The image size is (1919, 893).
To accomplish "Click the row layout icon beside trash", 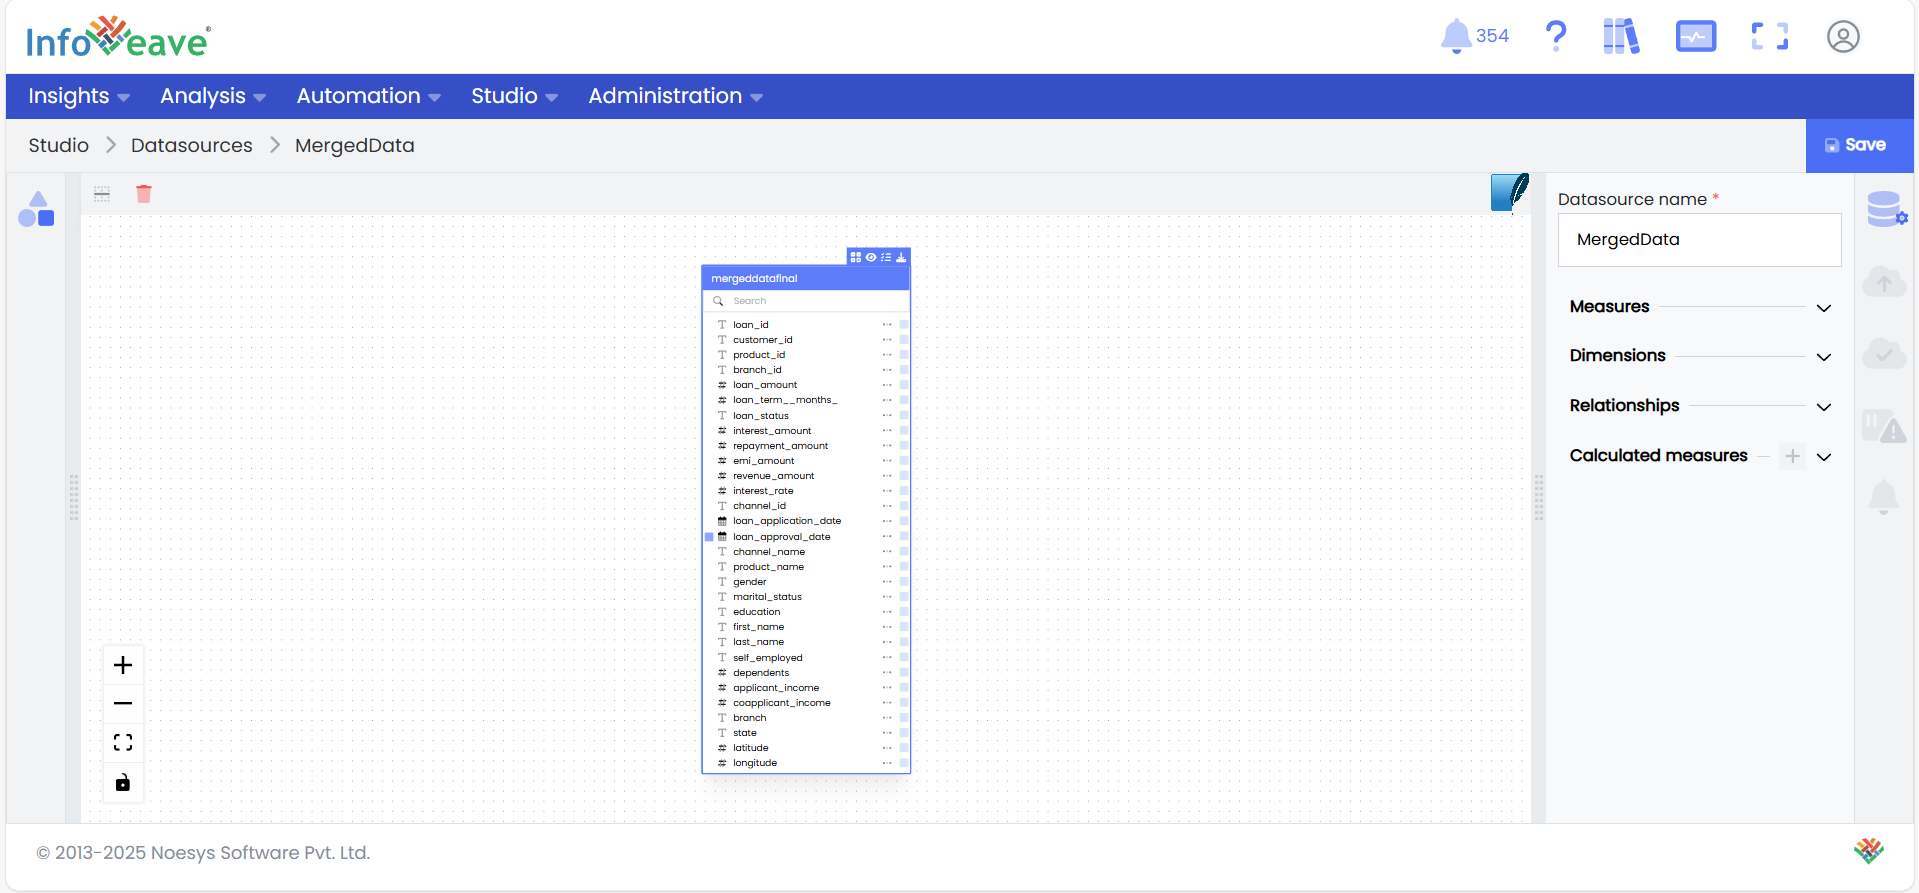I will coord(102,194).
